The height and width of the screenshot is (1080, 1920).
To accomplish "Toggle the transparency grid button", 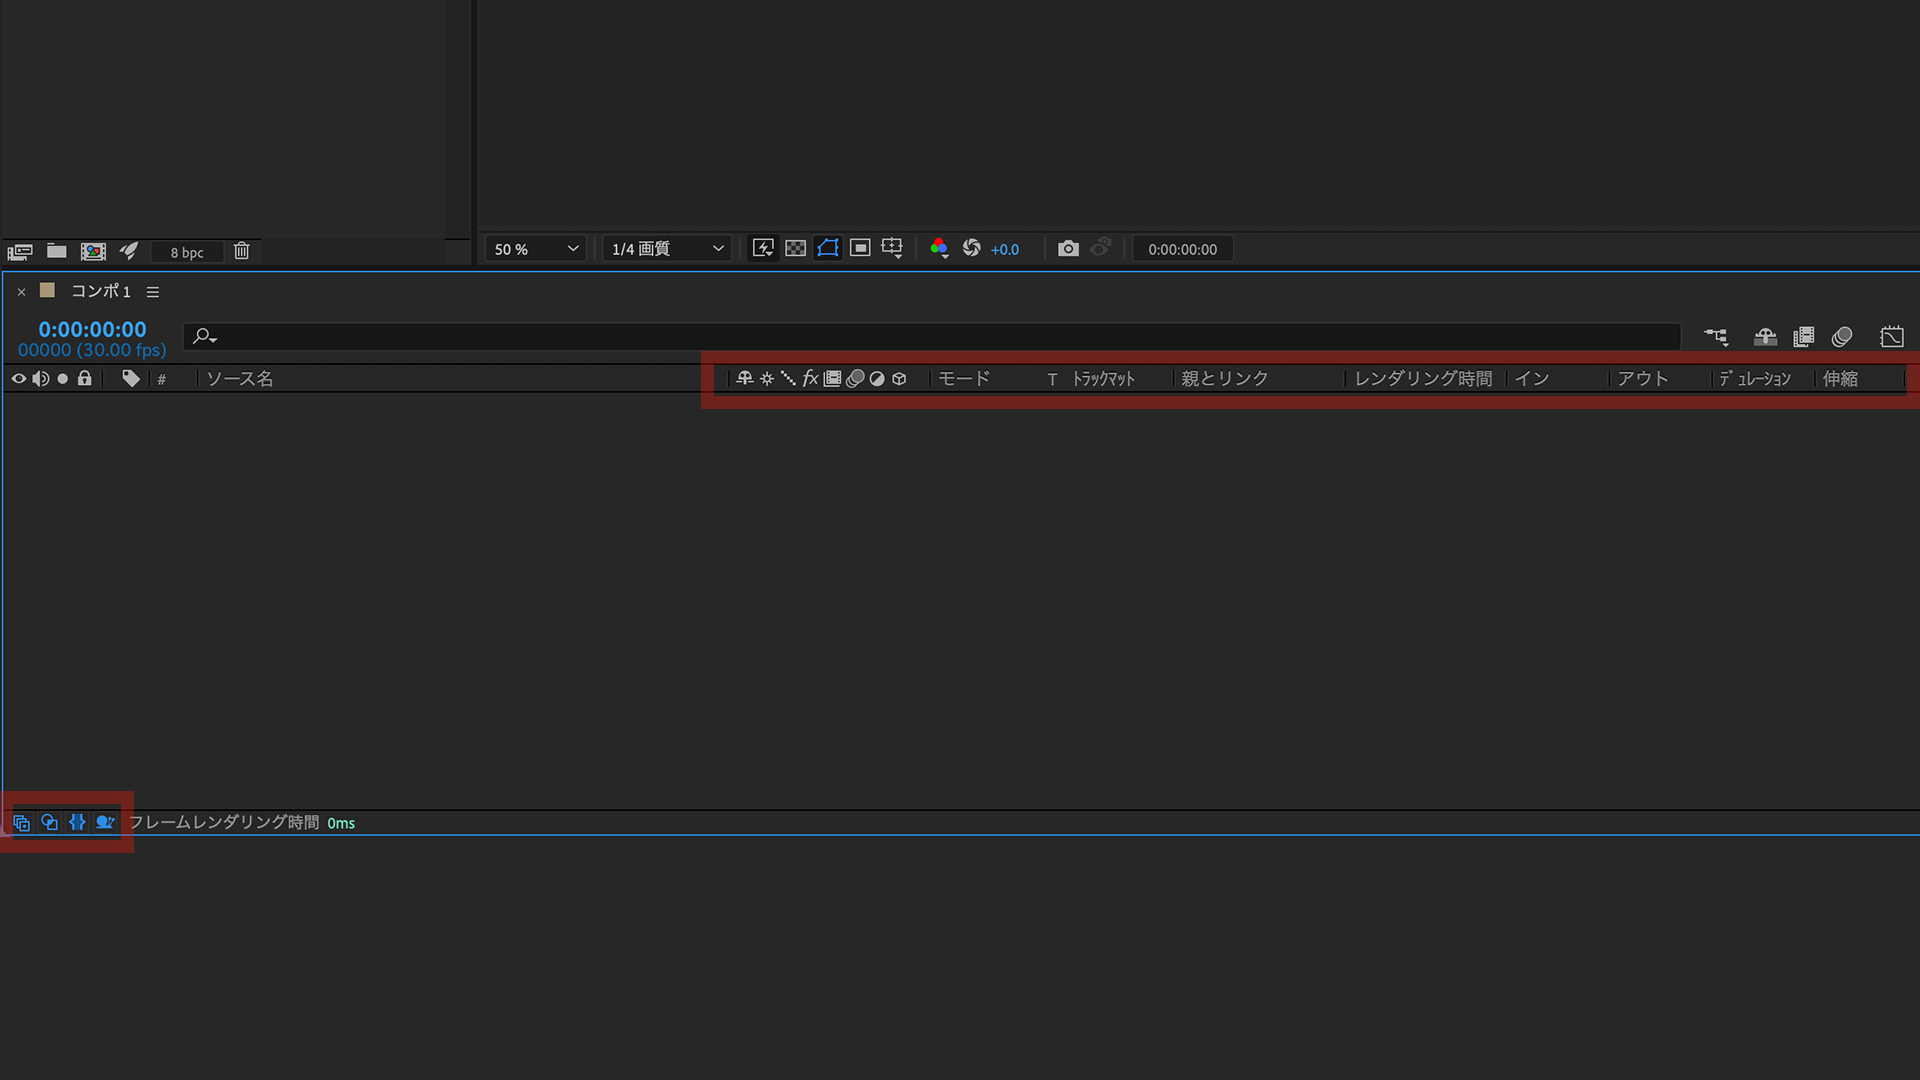I will point(795,249).
